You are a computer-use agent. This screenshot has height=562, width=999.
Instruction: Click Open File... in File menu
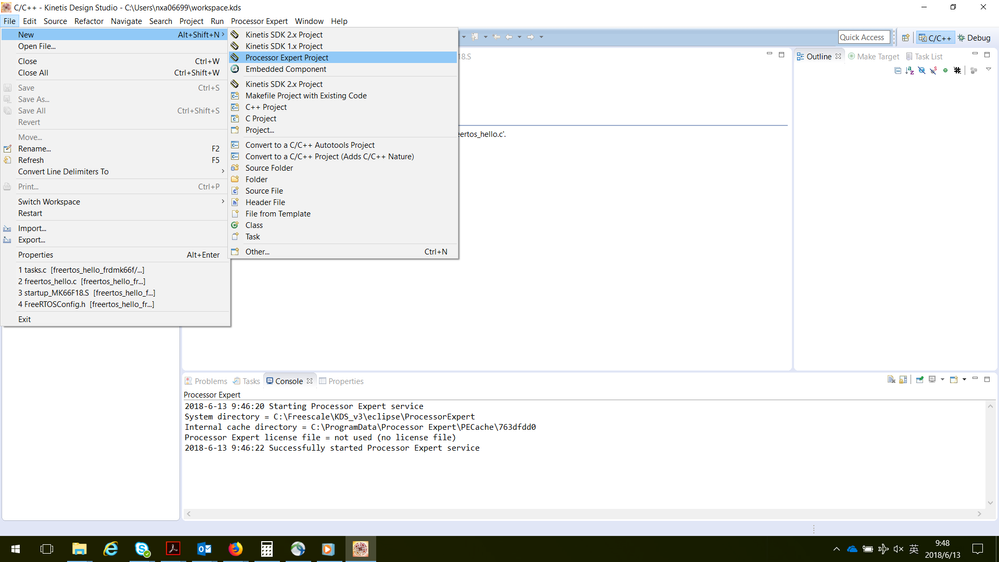[115, 46]
